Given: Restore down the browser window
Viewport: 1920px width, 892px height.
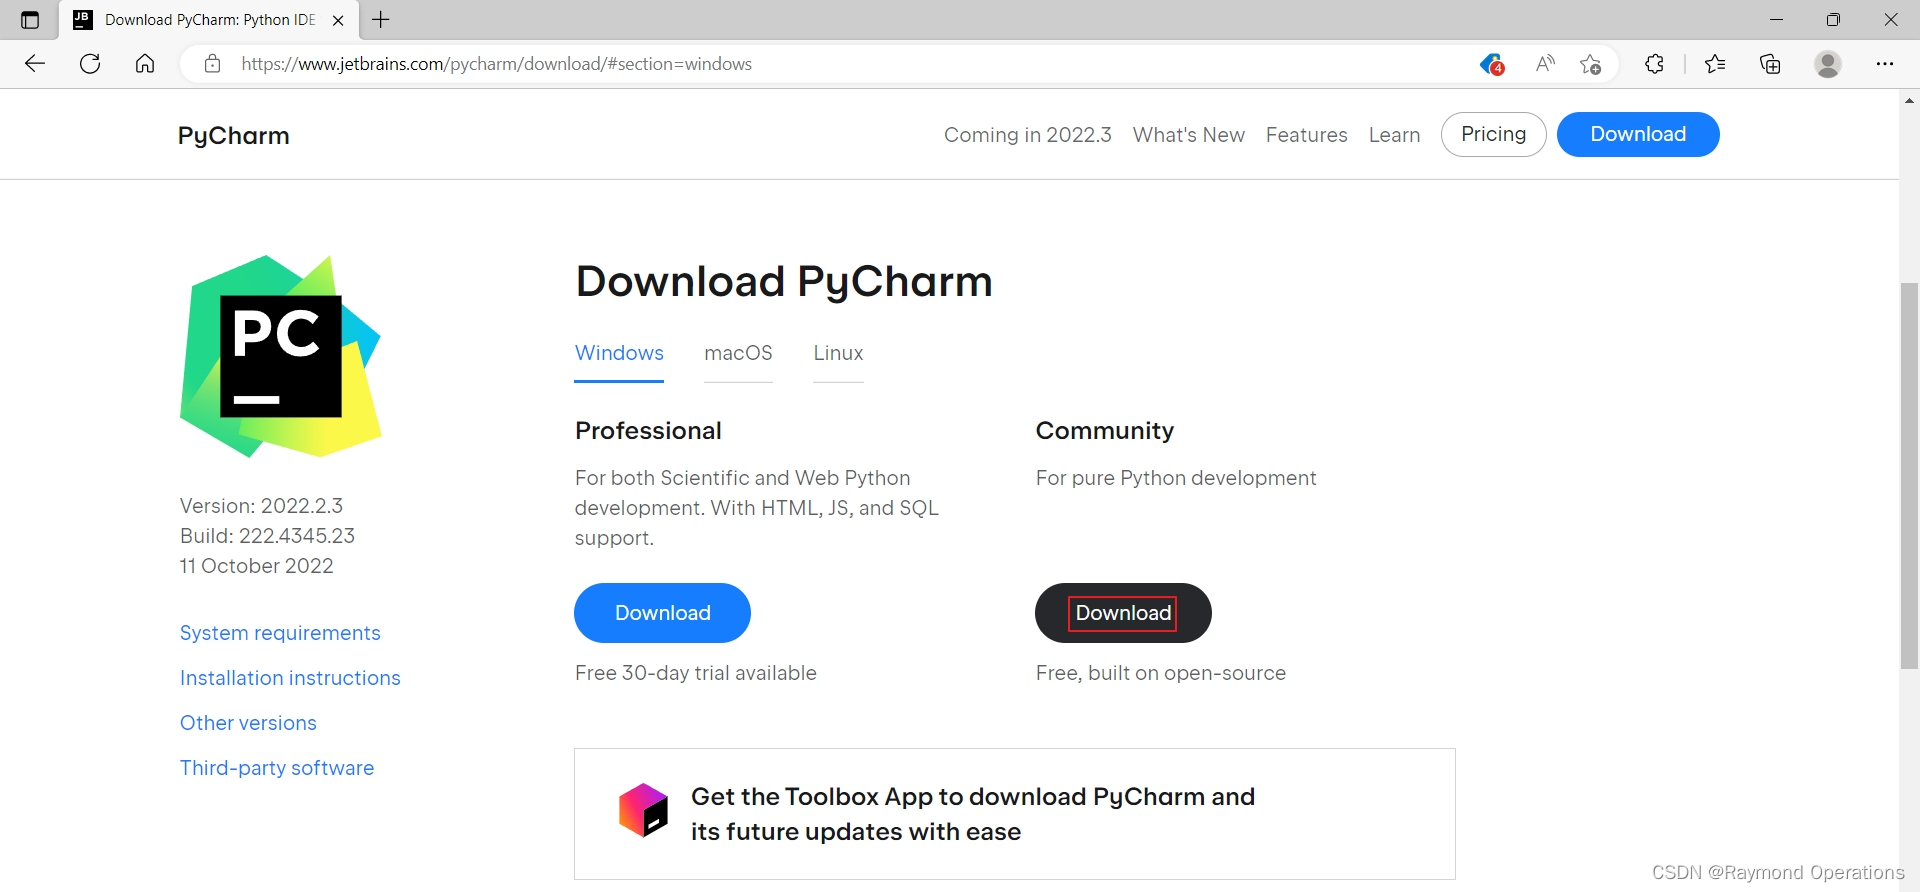Looking at the screenshot, I should [x=1833, y=19].
